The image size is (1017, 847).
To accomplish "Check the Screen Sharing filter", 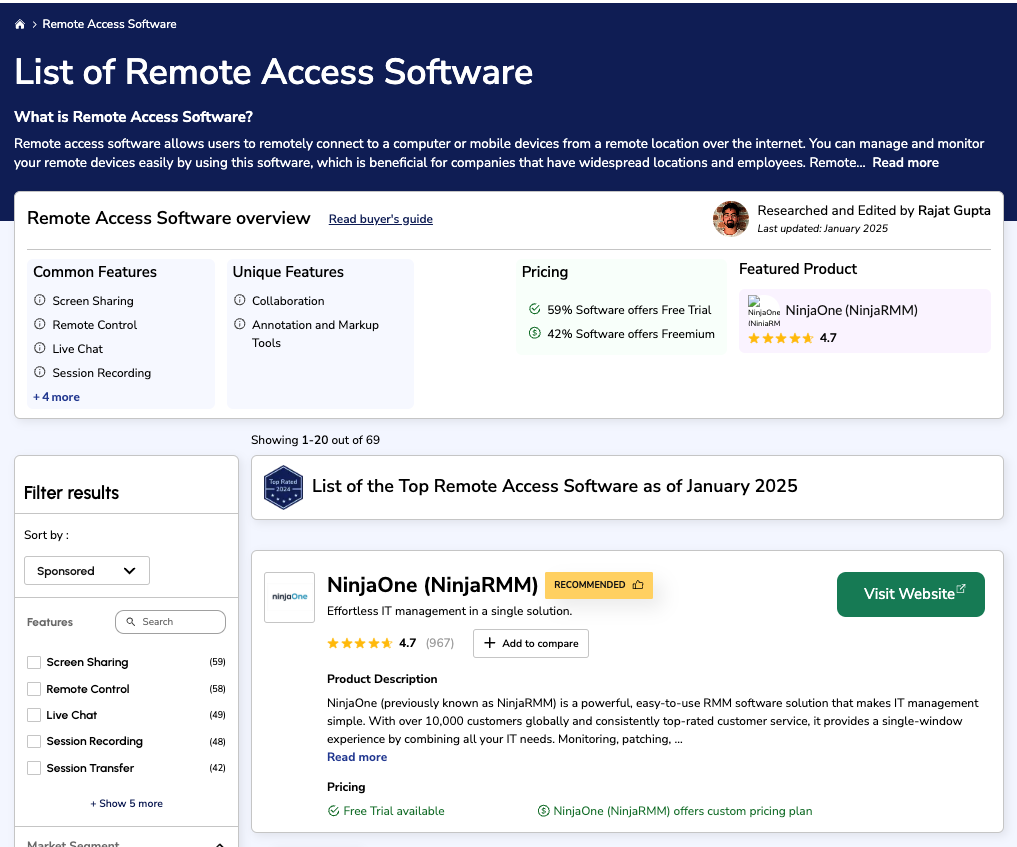I will [x=34, y=662].
